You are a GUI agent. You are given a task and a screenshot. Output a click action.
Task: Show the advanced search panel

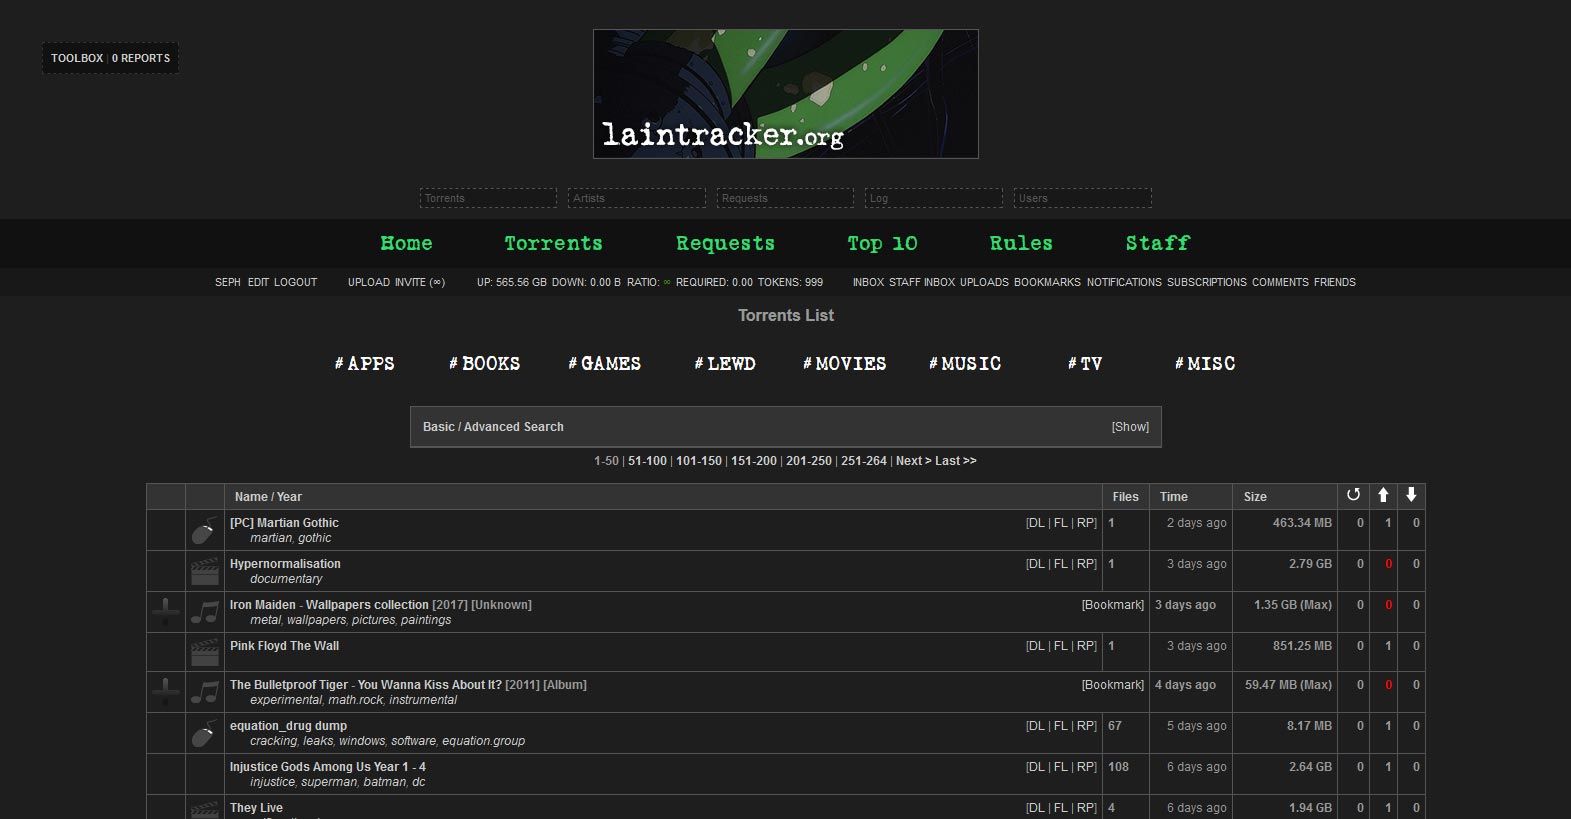tap(1130, 427)
